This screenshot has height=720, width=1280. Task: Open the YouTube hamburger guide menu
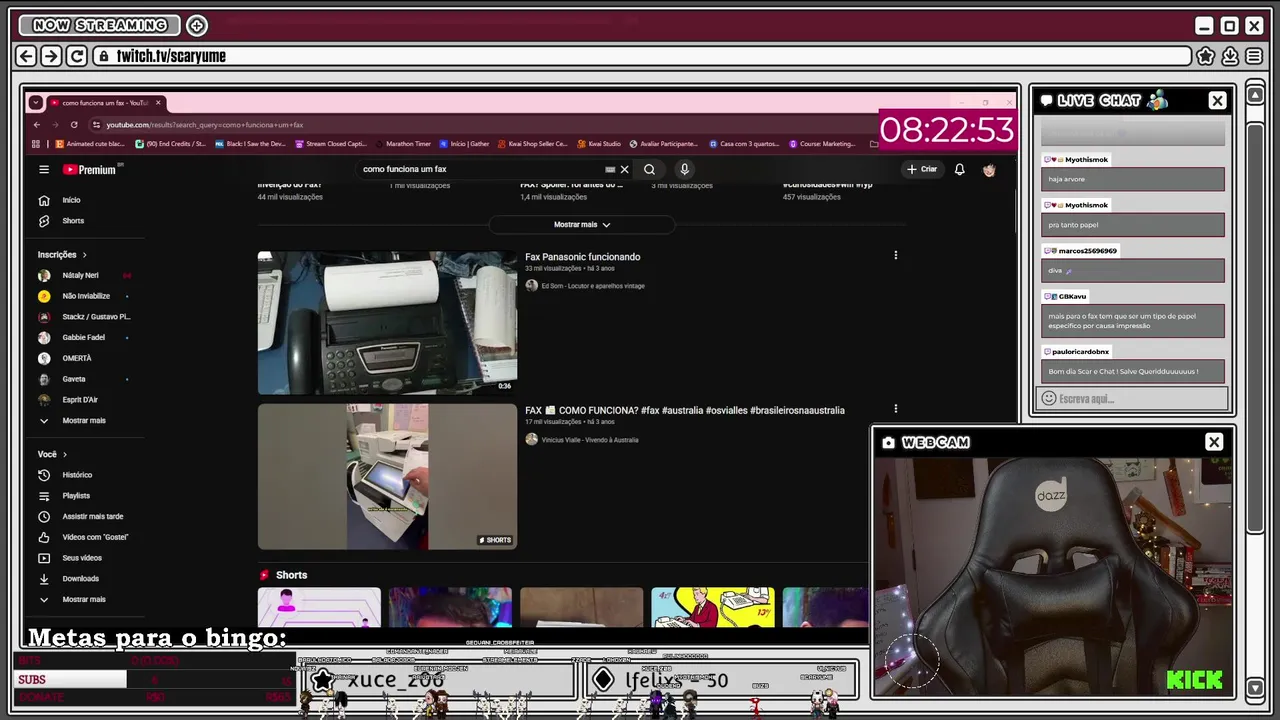(x=44, y=169)
